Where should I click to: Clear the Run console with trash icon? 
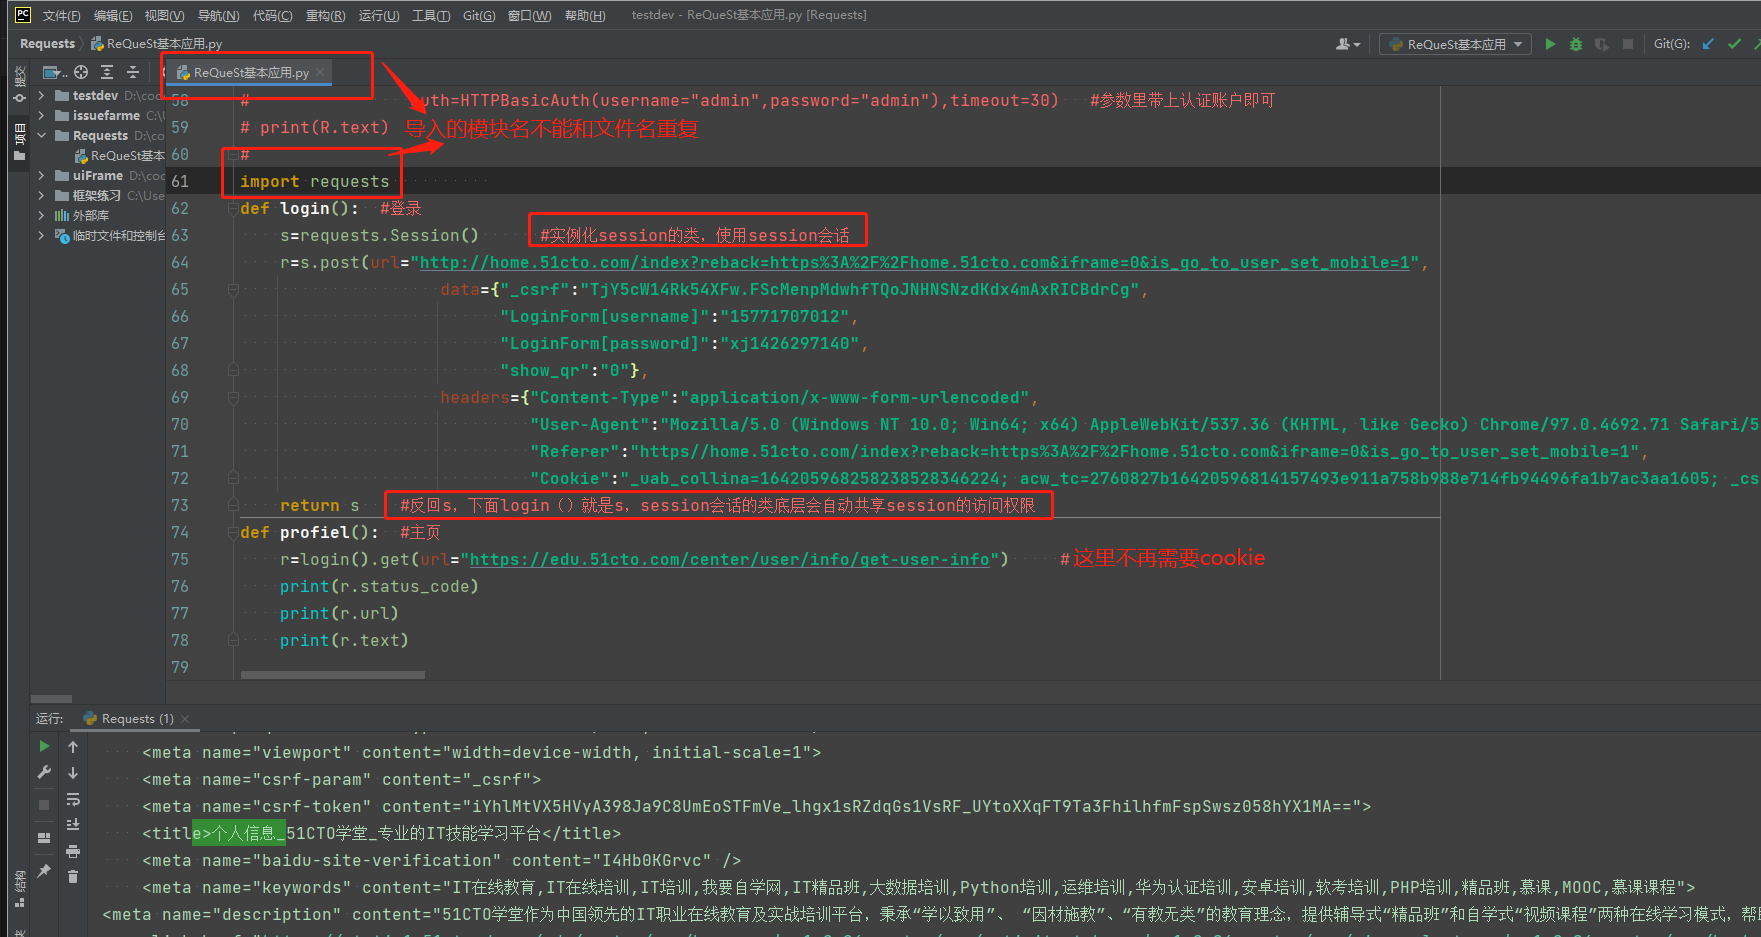pos(73,877)
